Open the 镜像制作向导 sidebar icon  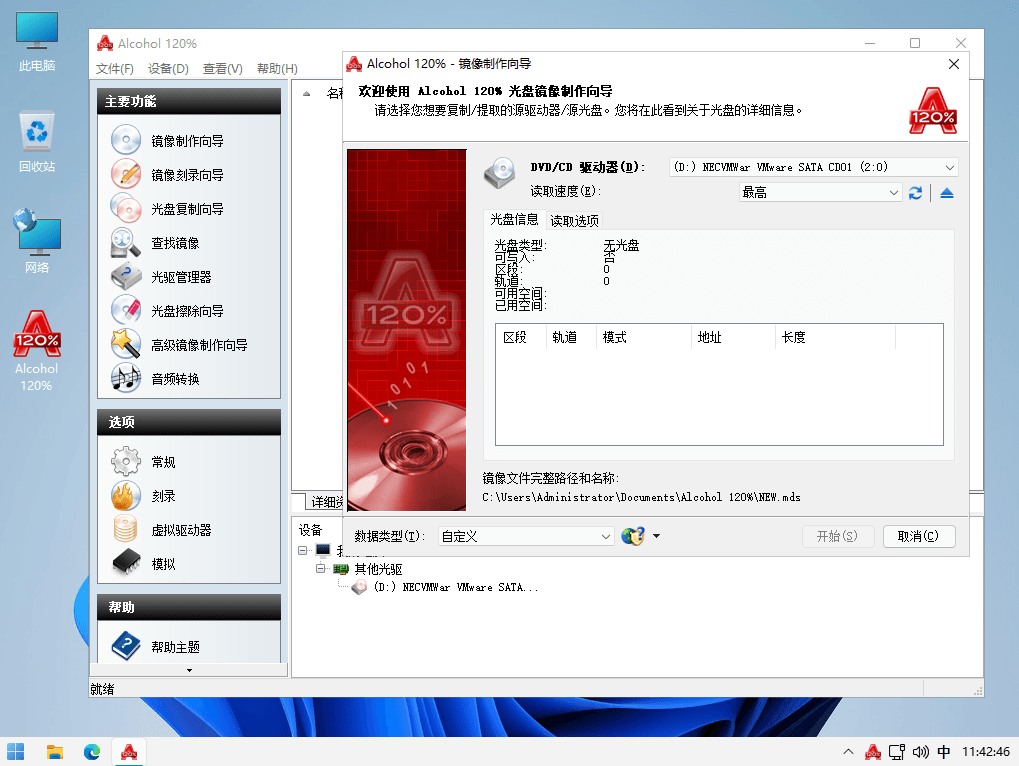coord(125,140)
